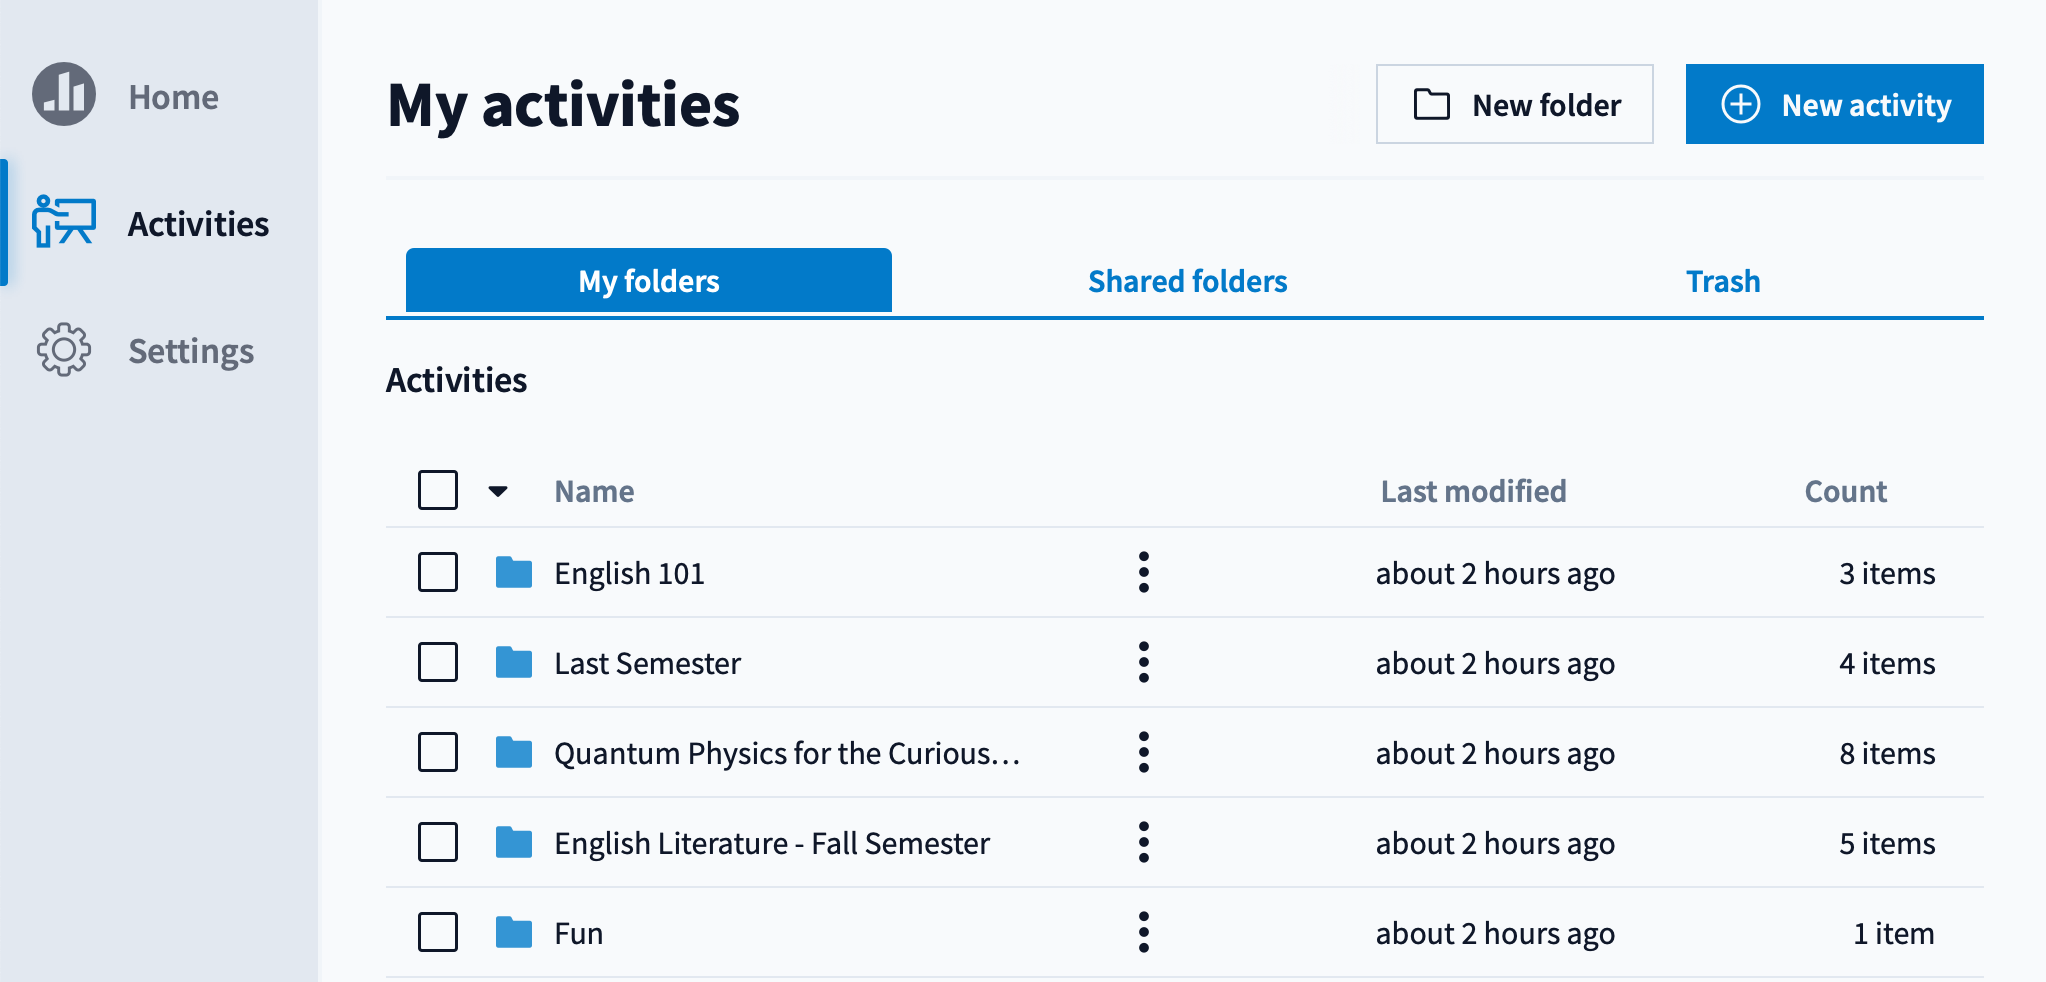Click the My activities page heading
Screen dimensions: 2046x982
563,106
